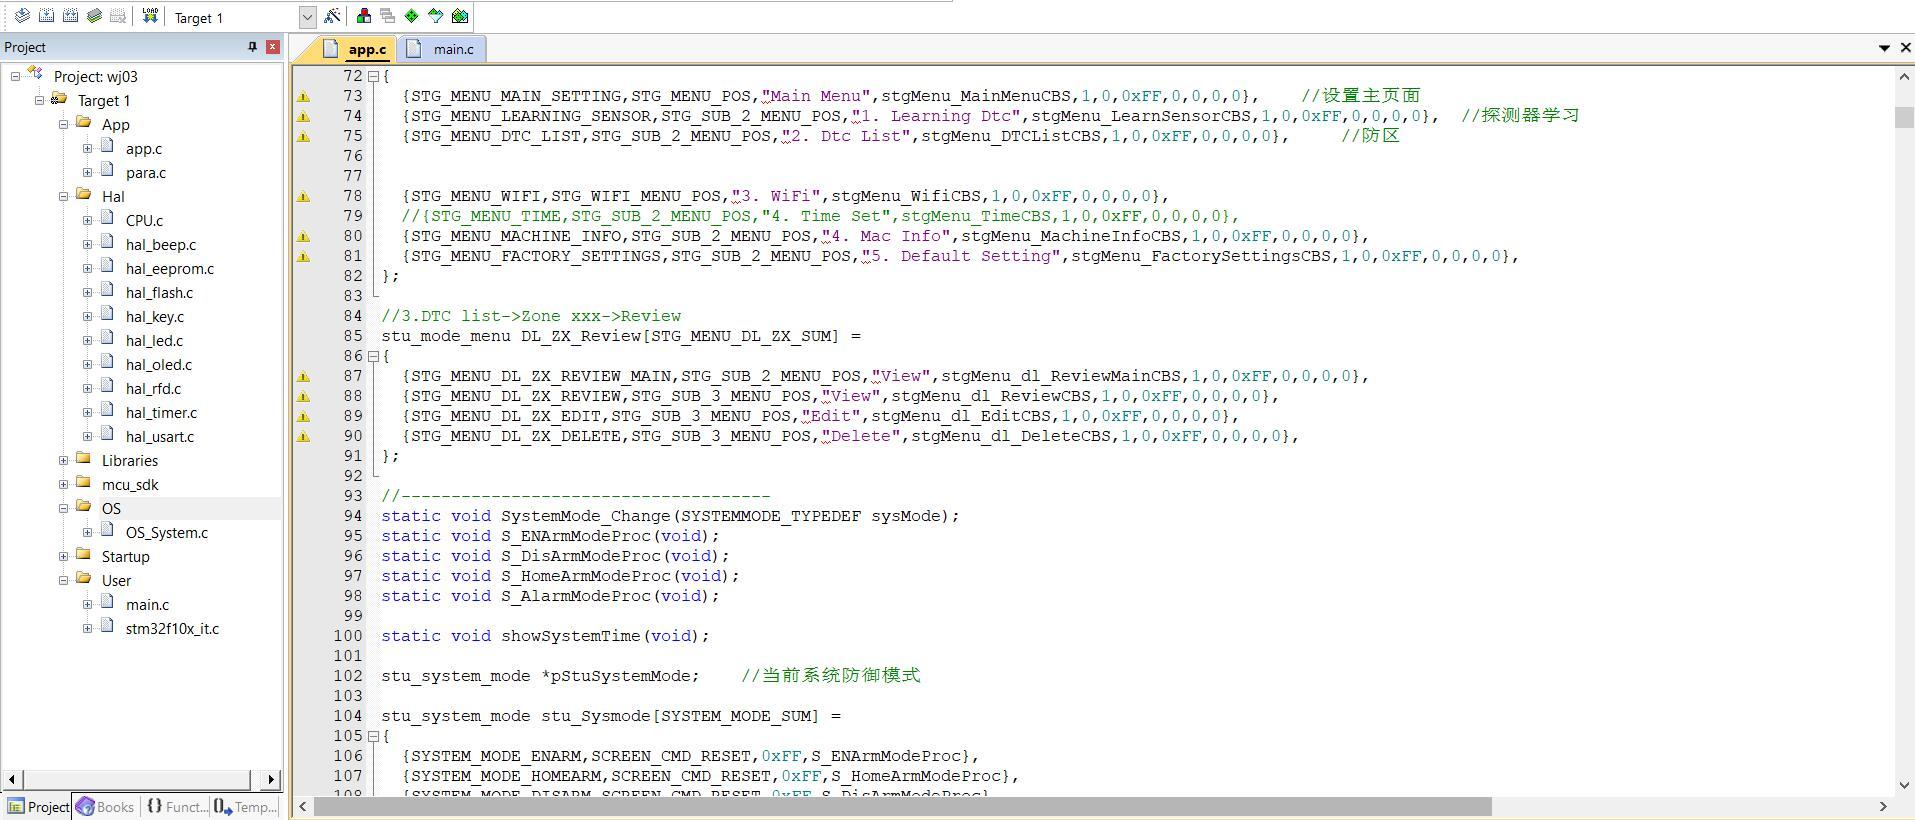The image size is (1915, 820).
Task: Click the Select Software Packs icon
Action: click(436, 16)
